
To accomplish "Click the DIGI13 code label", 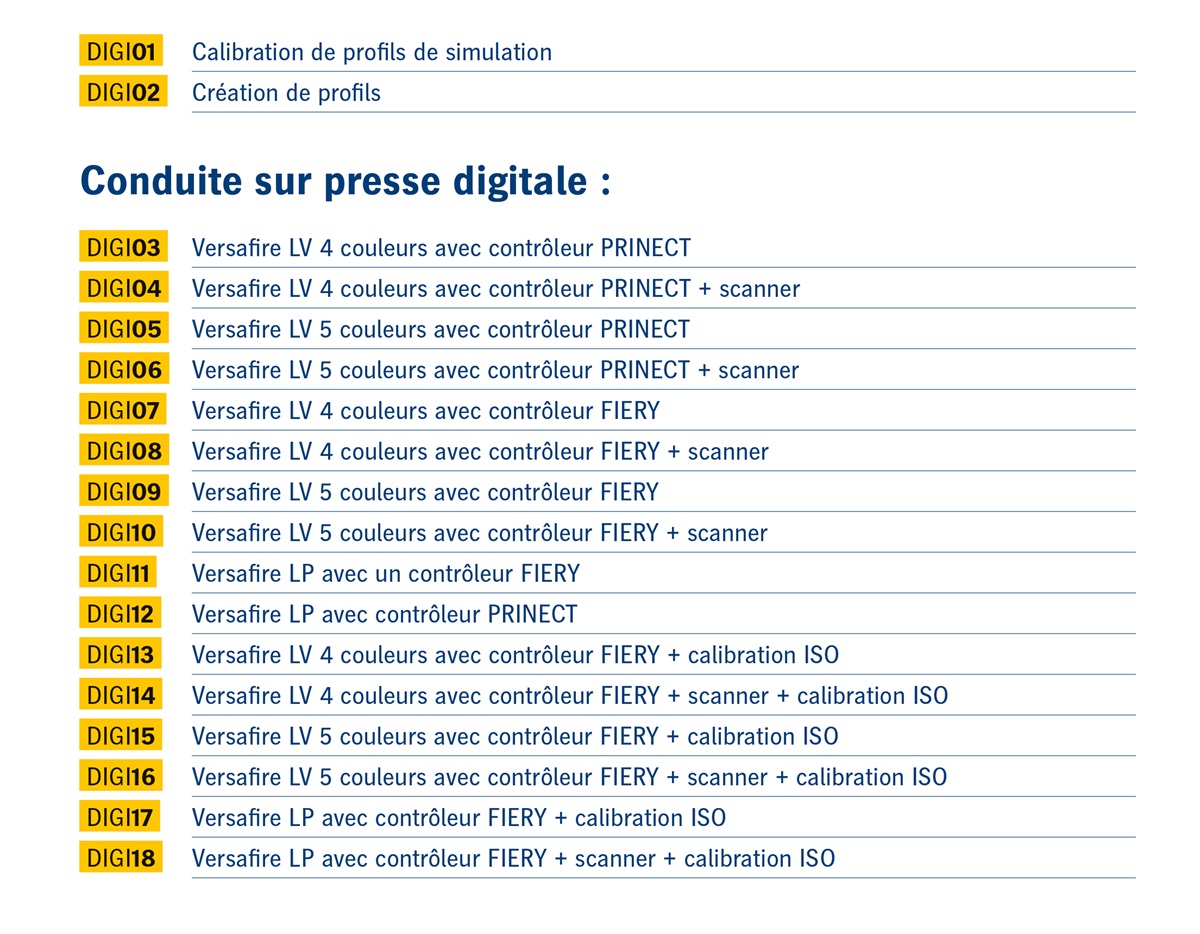I will pos(120,654).
